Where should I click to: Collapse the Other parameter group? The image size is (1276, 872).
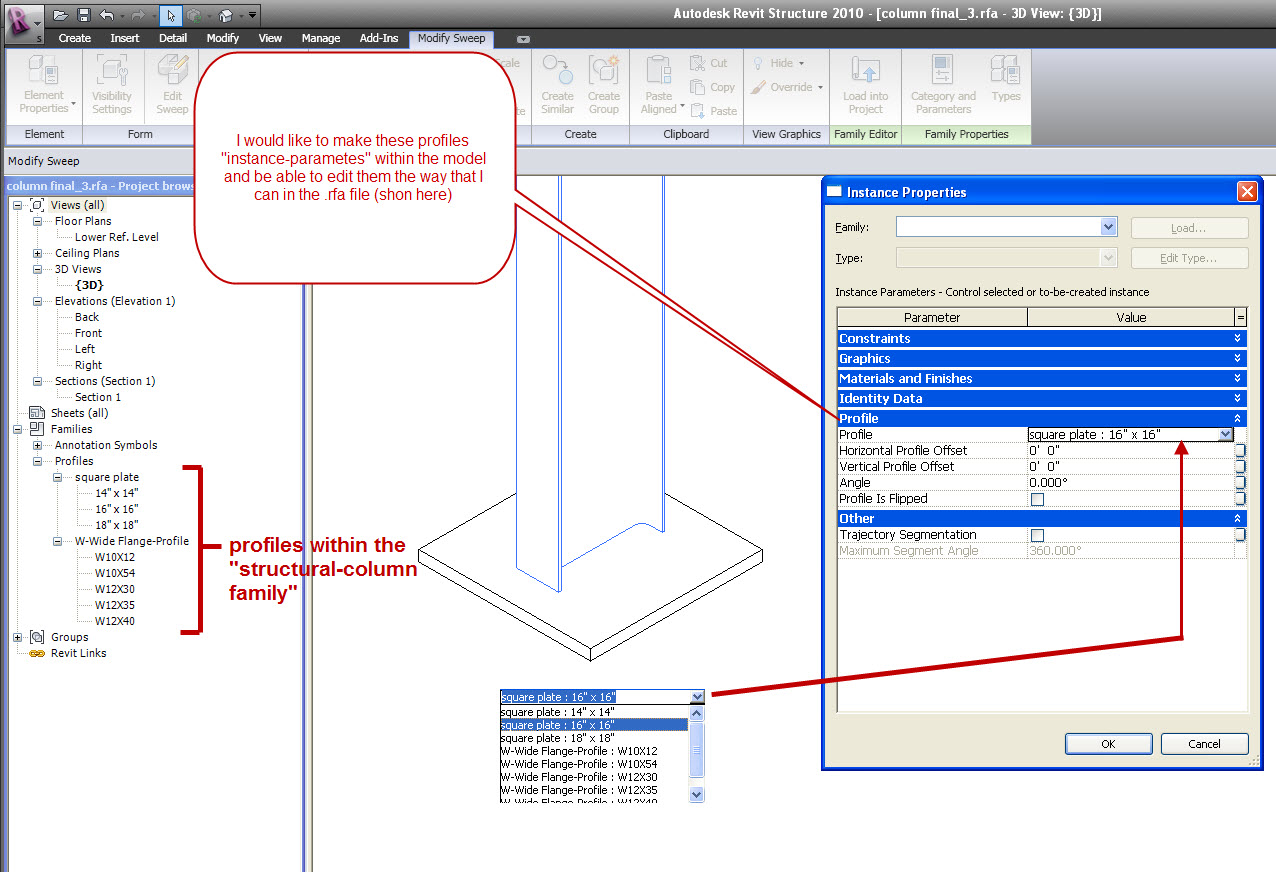click(1238, 519)
